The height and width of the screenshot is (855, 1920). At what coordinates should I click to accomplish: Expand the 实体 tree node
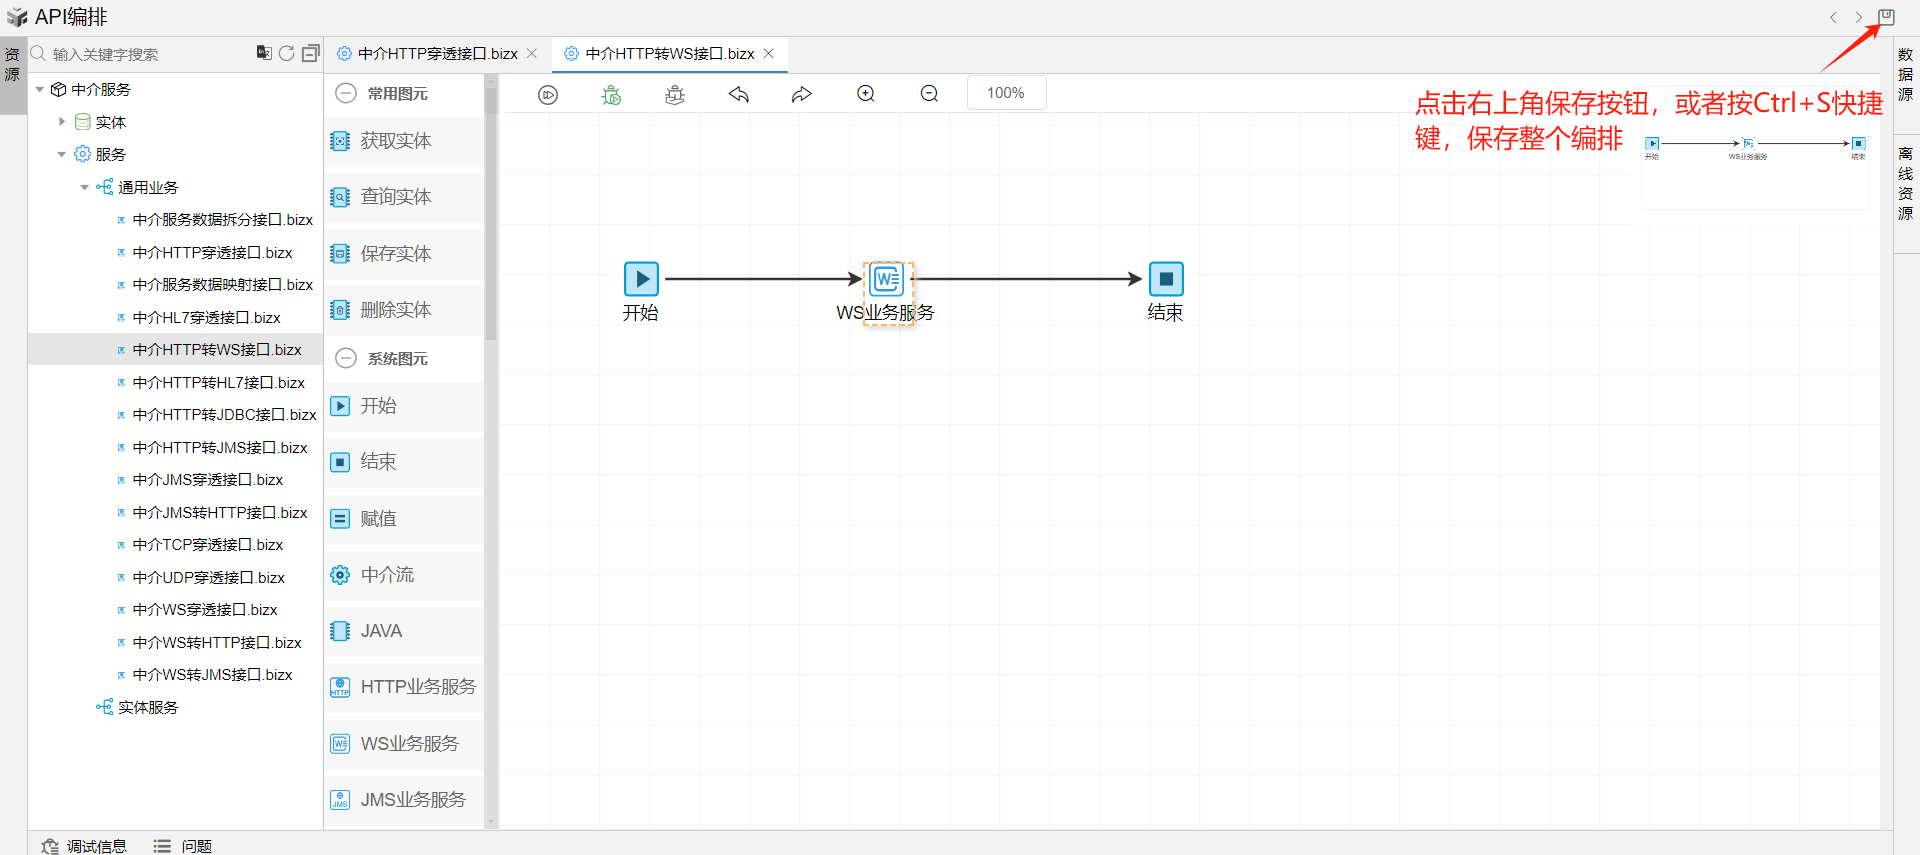point(62,122)
